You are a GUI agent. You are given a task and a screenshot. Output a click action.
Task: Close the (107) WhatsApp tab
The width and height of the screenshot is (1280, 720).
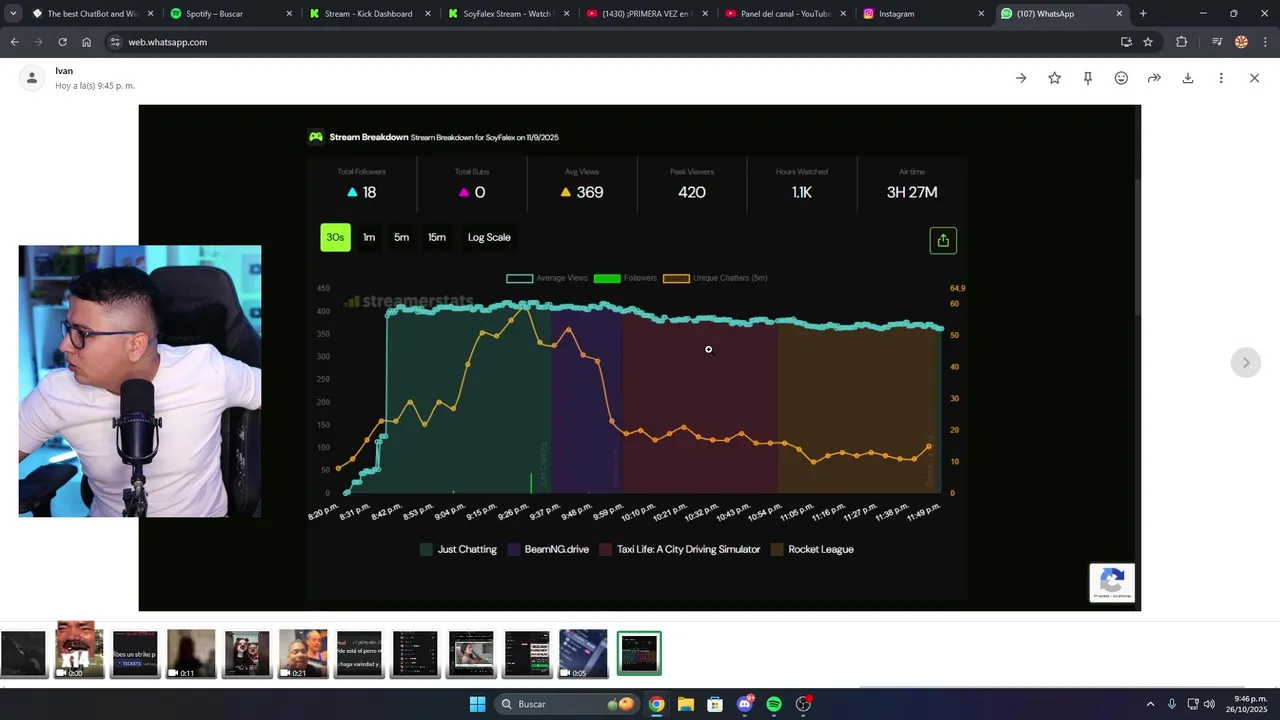(1119, 14)
